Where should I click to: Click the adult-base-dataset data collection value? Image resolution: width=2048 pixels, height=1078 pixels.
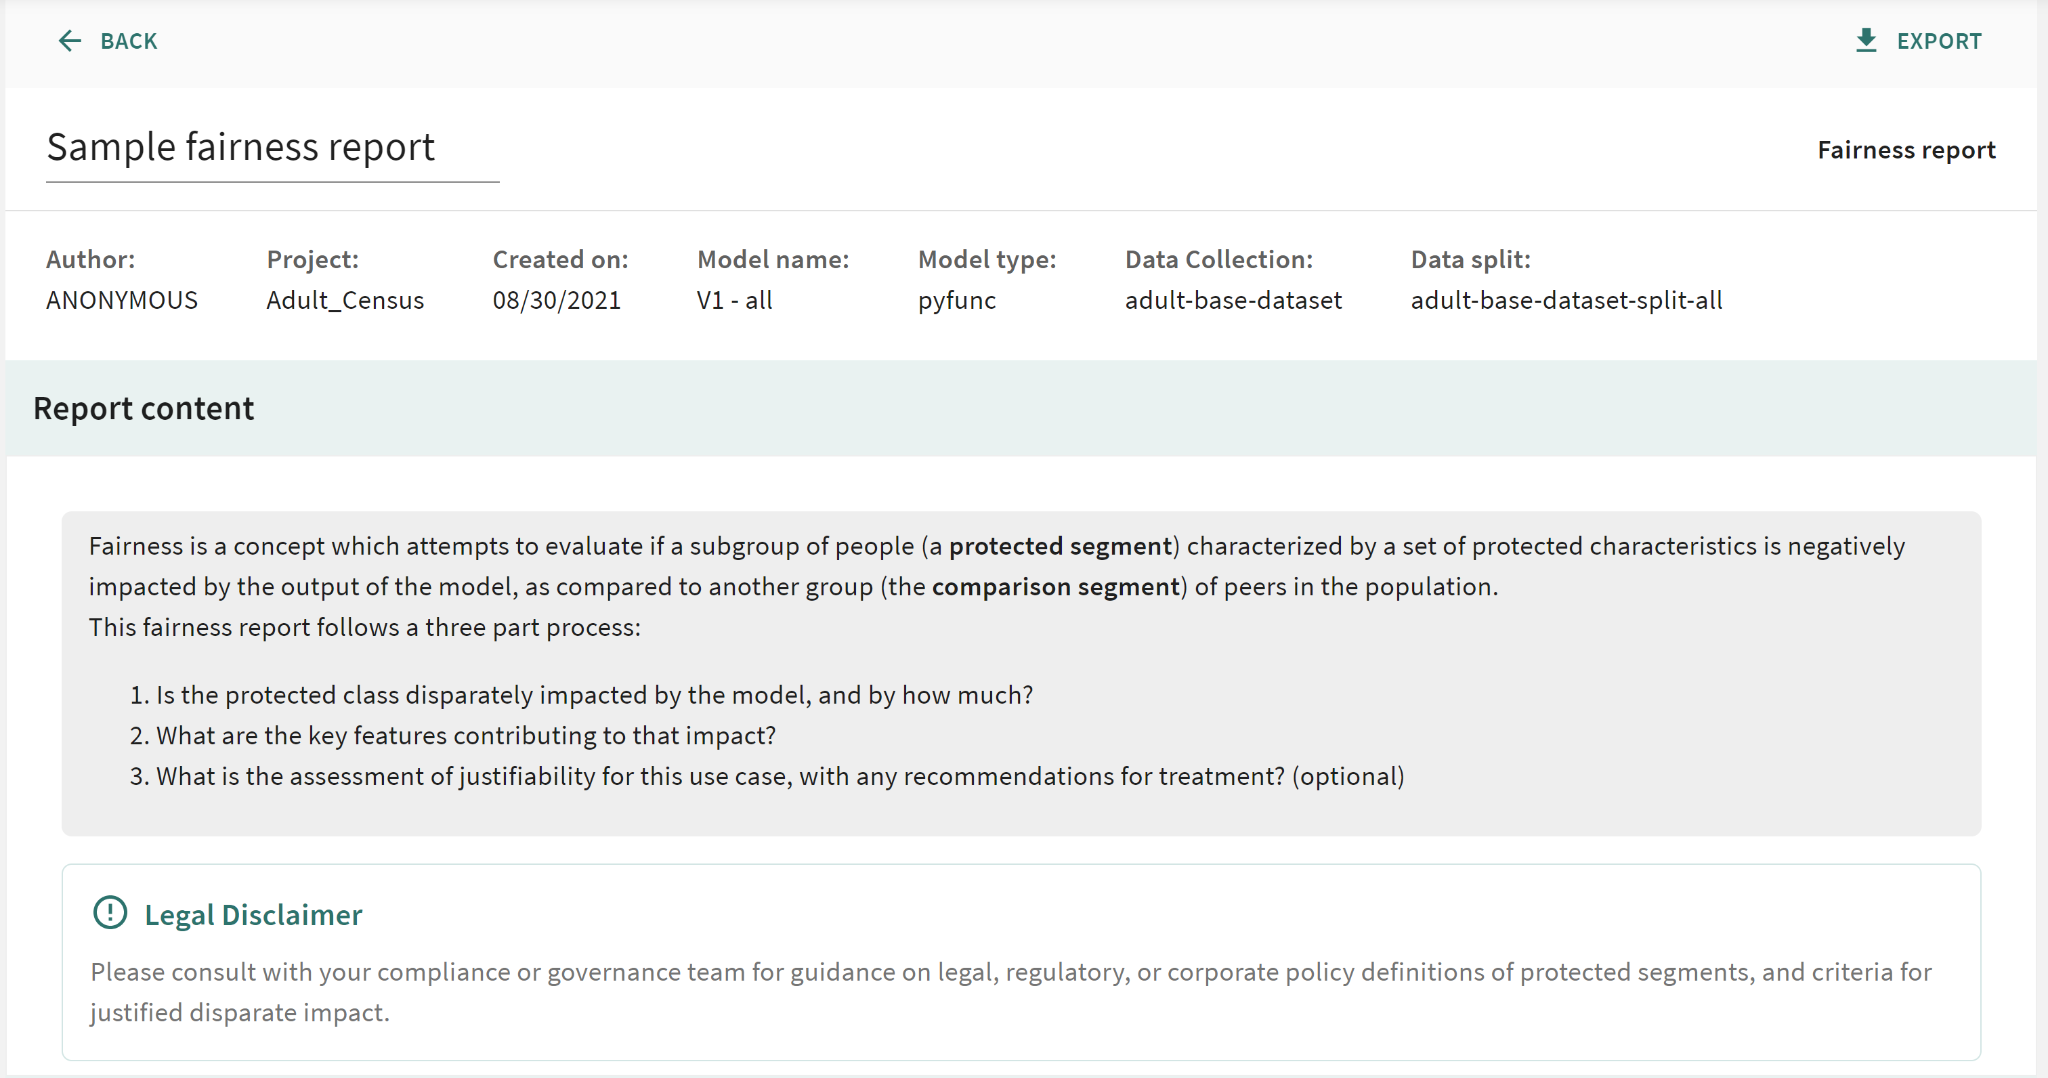pyautogui.click(x=1233, y=300)
